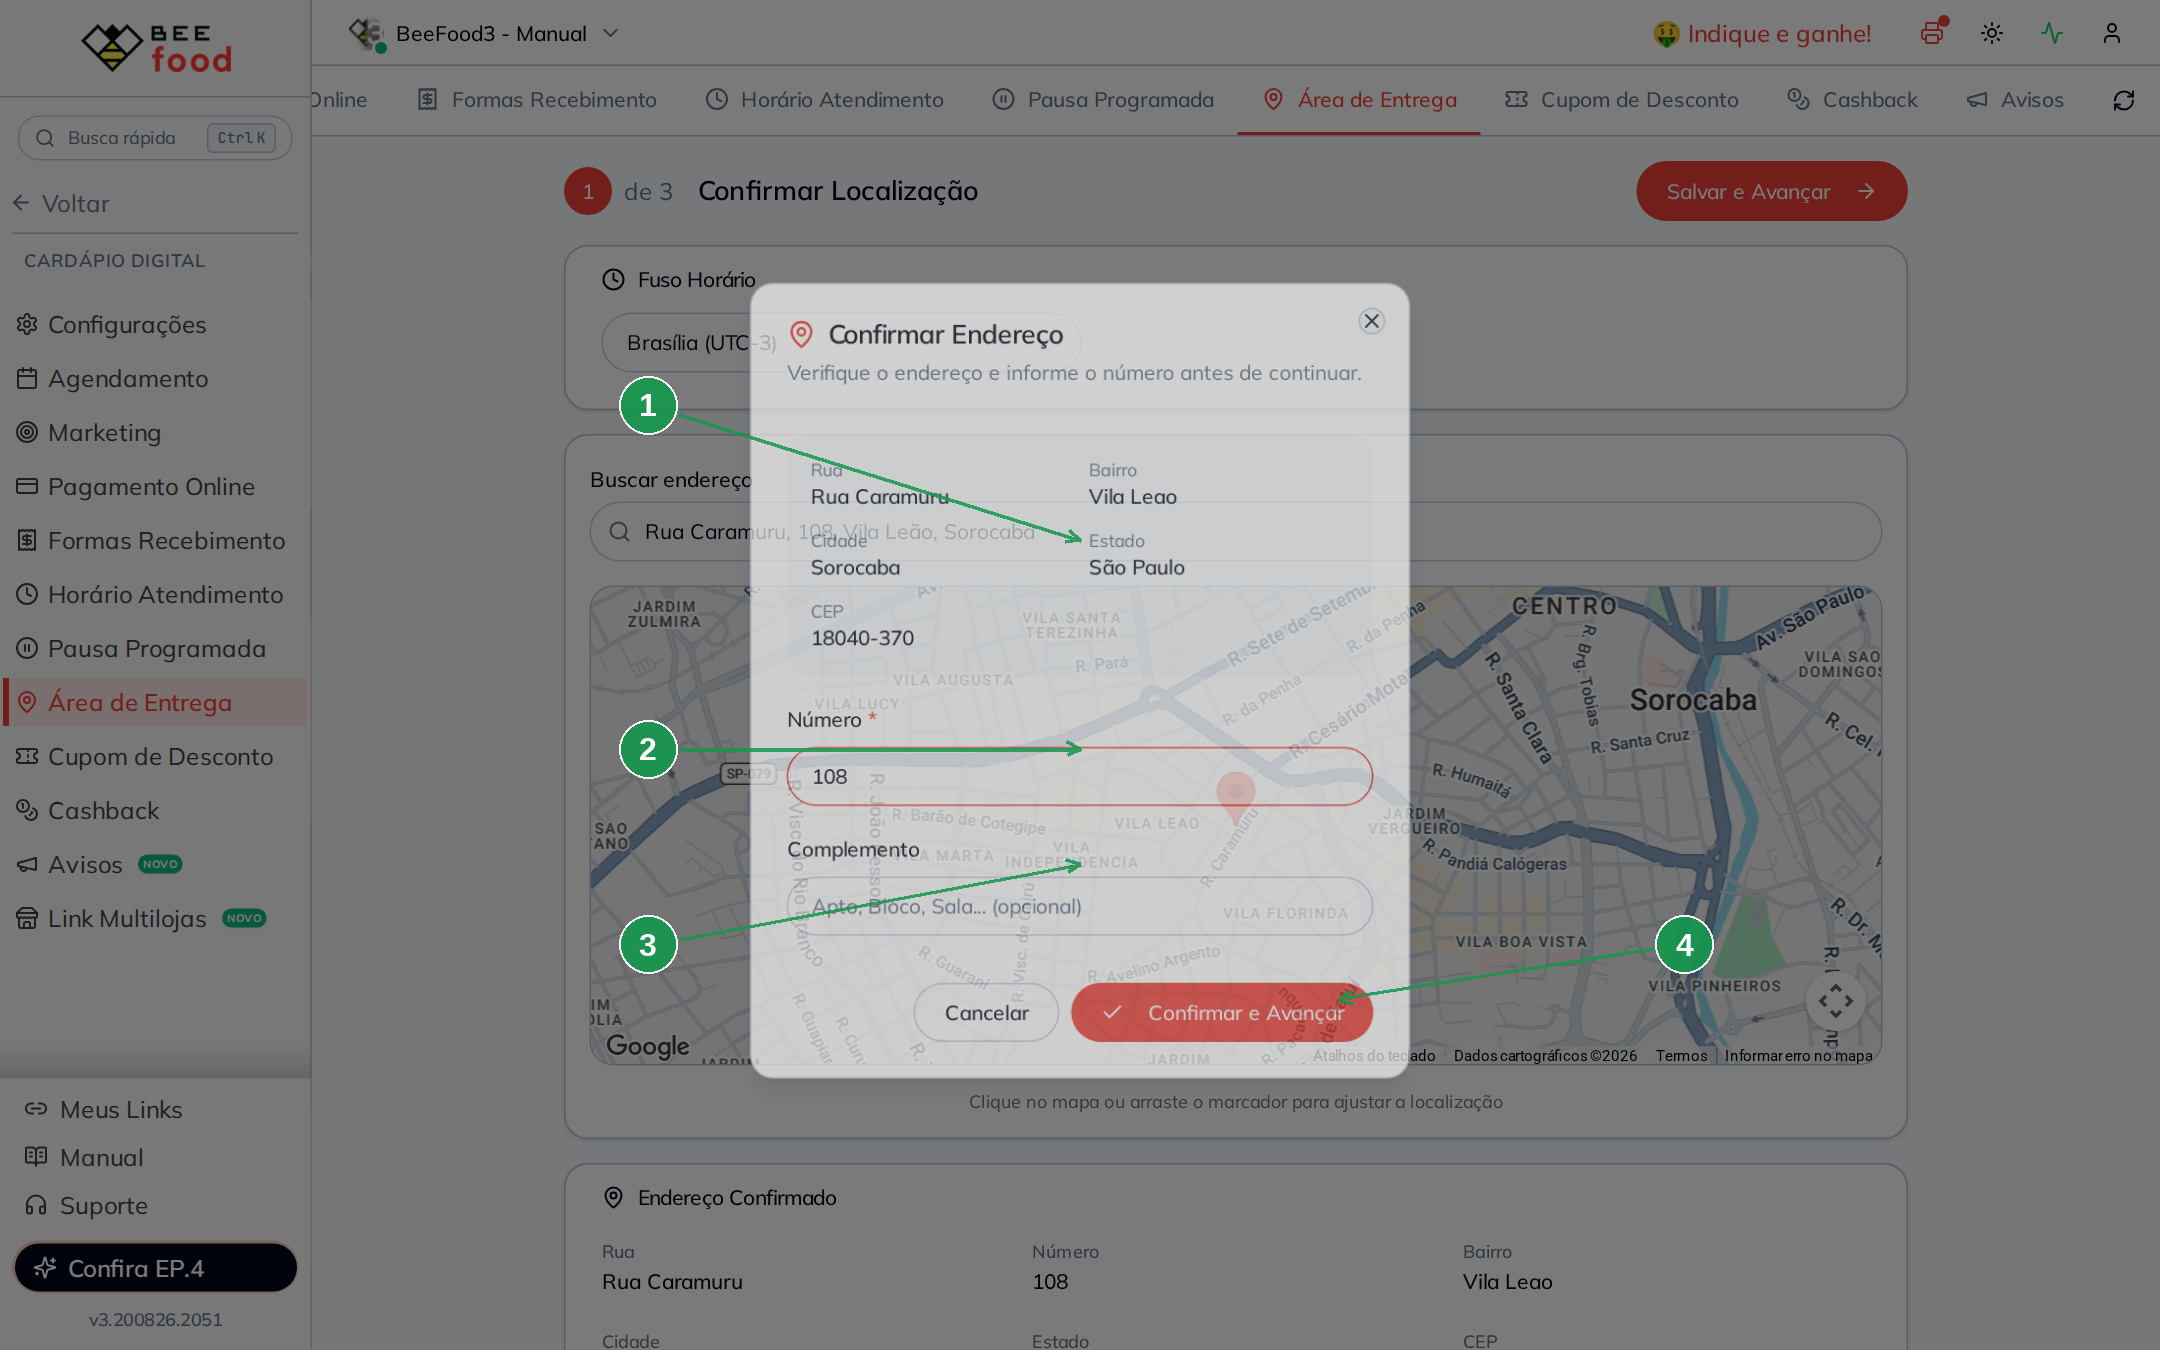Image resolution: width=2160 pixels, height=1350 pixels.
Task: Click Confirmar e Avançar in dialog
Action: click(x=1222, y=1013)
